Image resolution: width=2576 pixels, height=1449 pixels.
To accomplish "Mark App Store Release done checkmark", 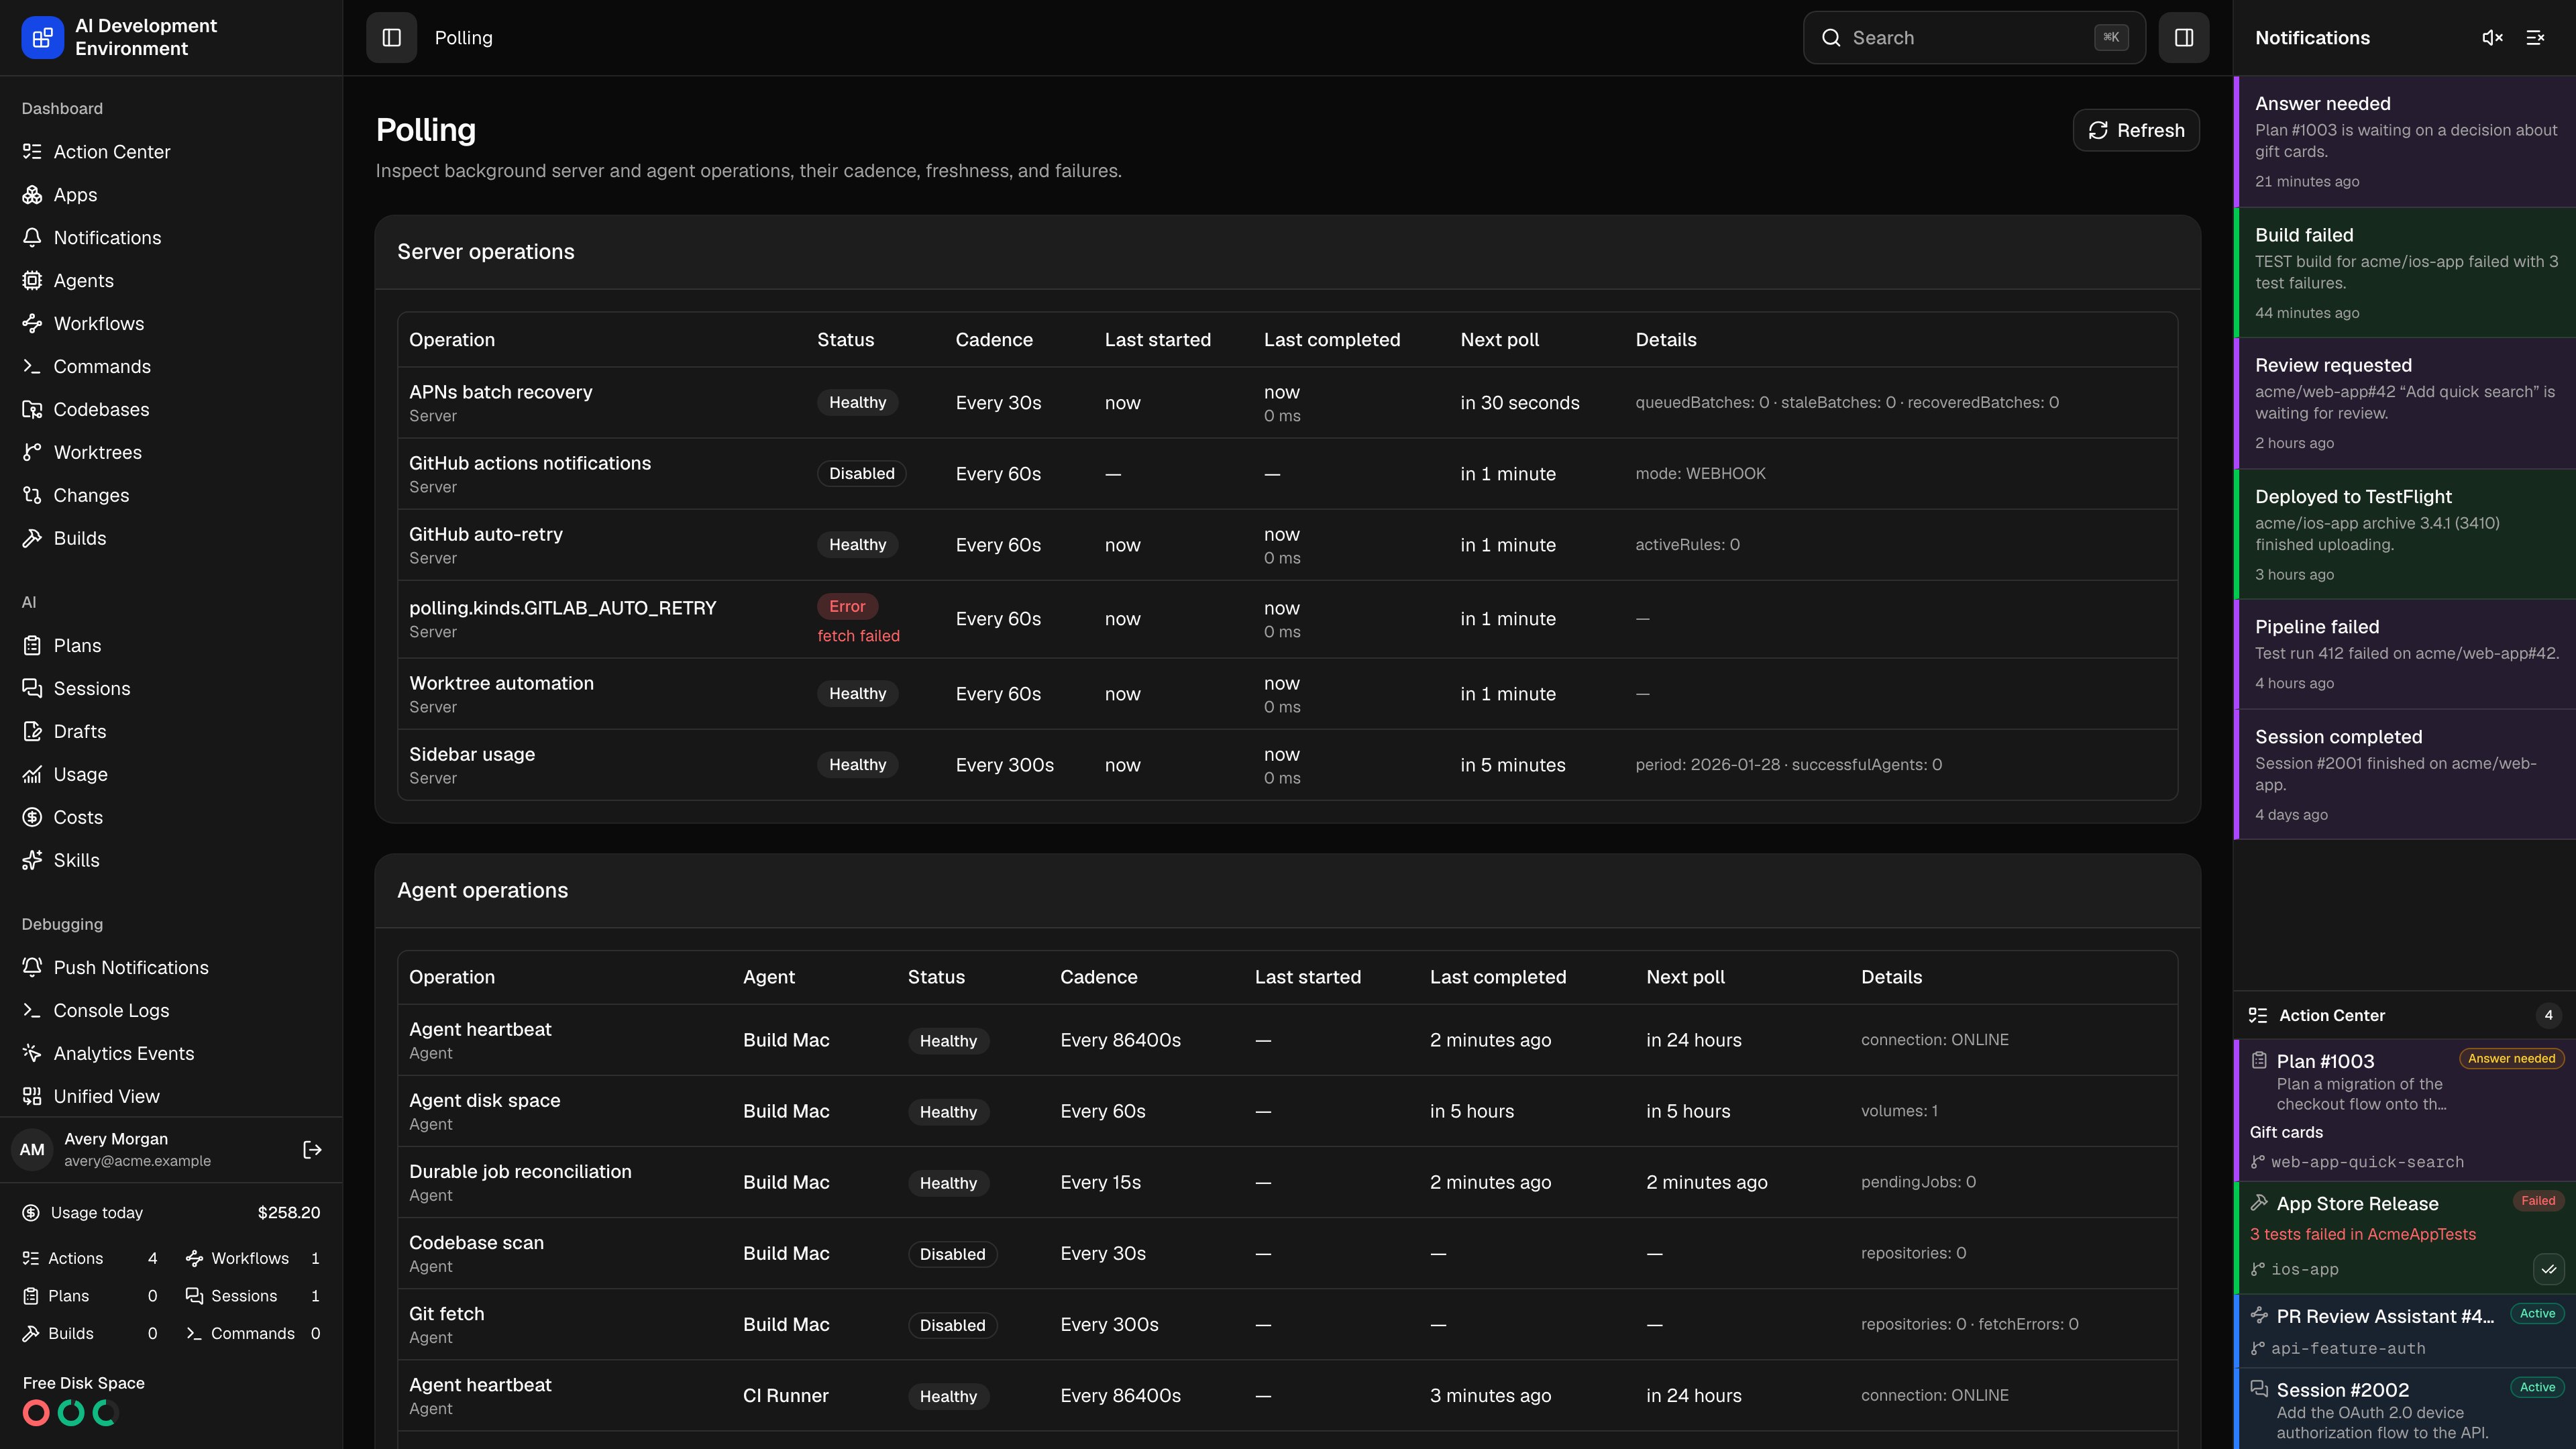I will click(x=2548, y=1269).
